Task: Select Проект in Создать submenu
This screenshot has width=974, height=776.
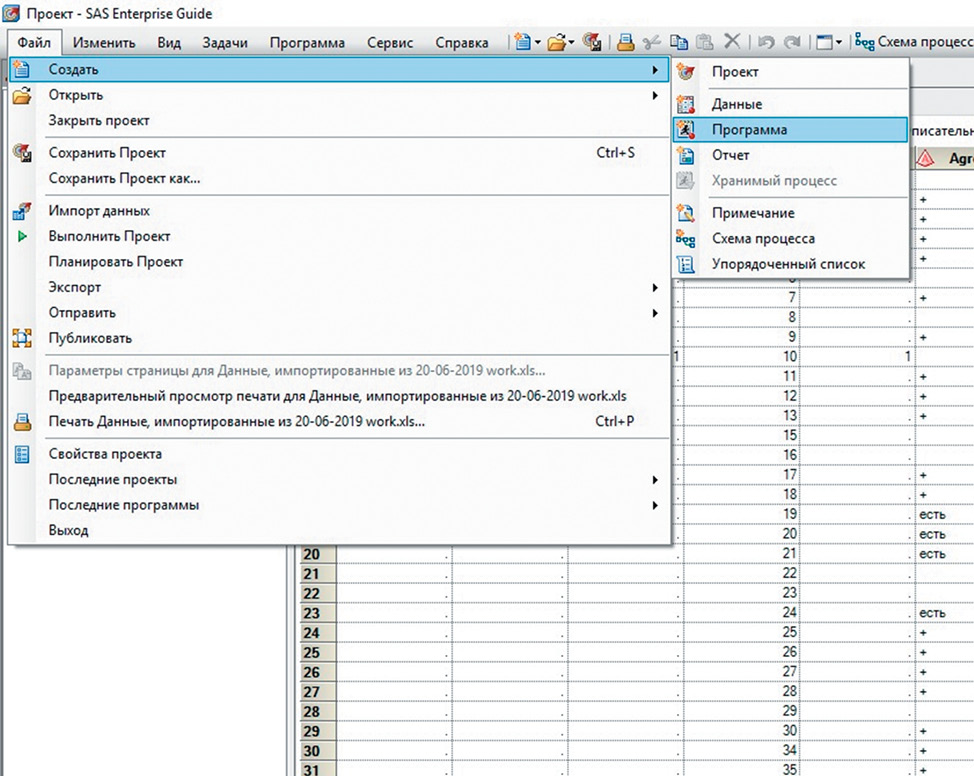Action: point(735,71)
